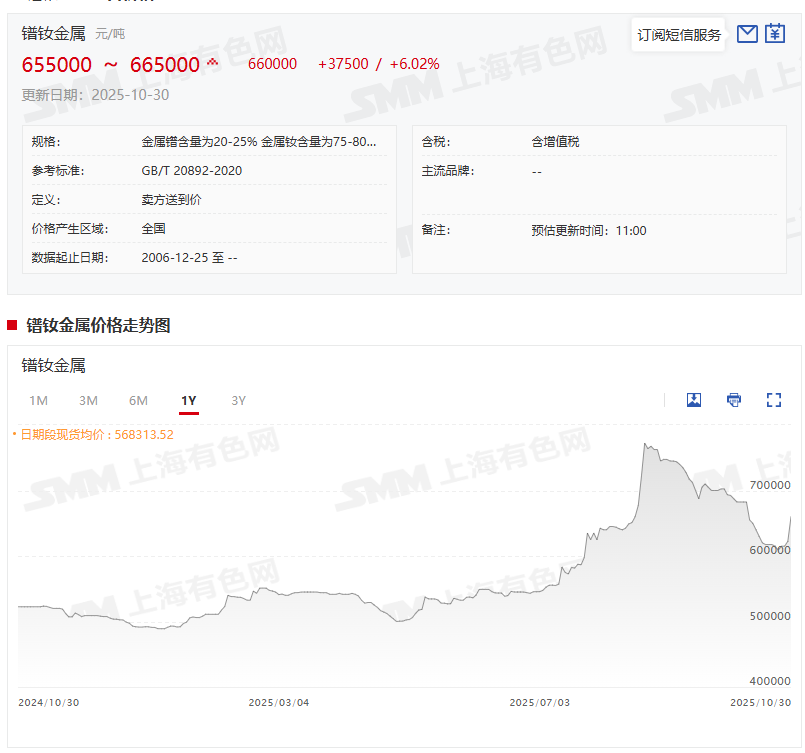Click the 2025/07/03 date axis label
The width and height of the screenshot is (805, 753).
[540, 702]
